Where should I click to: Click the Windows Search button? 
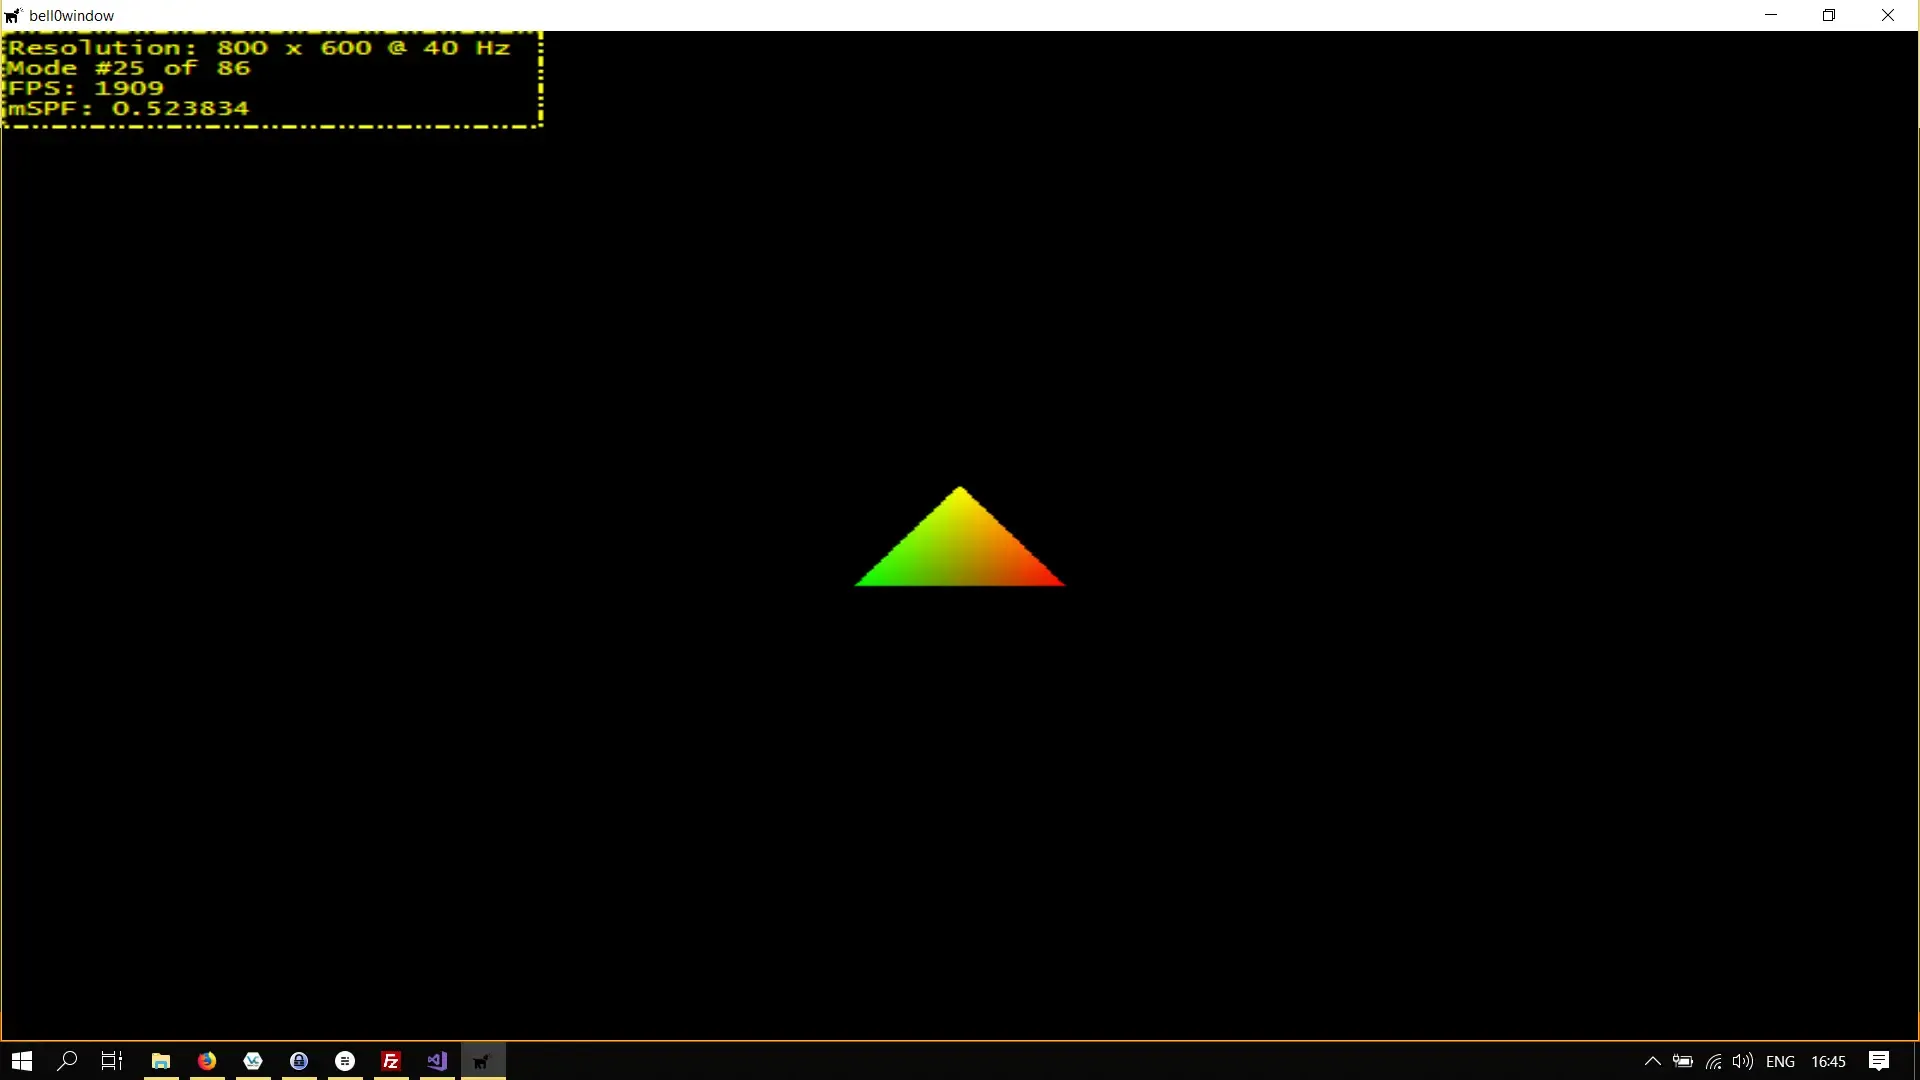click(67, 1061)
